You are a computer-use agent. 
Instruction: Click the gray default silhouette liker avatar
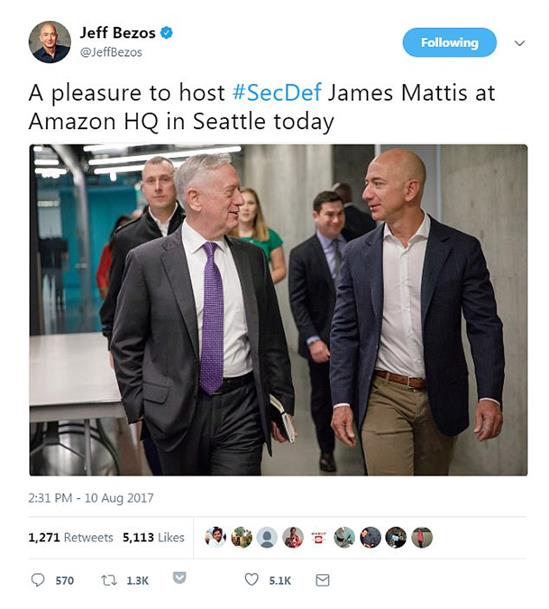[x=267, y=538]
